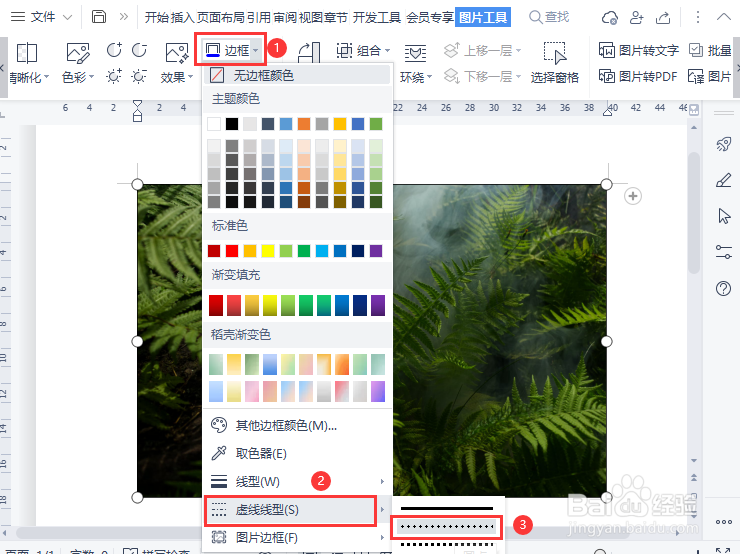740x554 pixels.
Task: Pick the black theme color swatch
Action: click(x=232, y=124)
